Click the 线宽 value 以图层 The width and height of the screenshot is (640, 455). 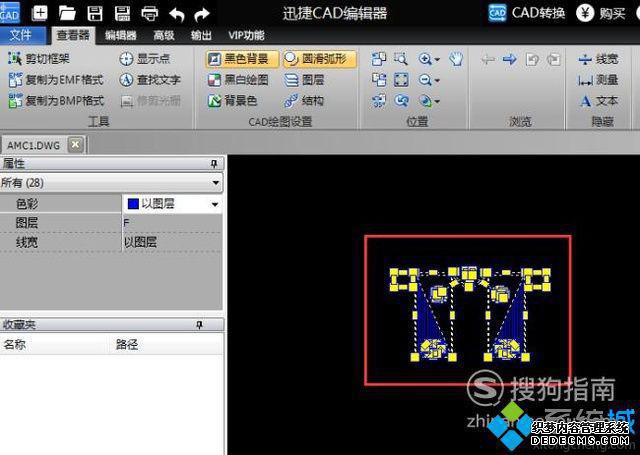click(x=172, y=242)
